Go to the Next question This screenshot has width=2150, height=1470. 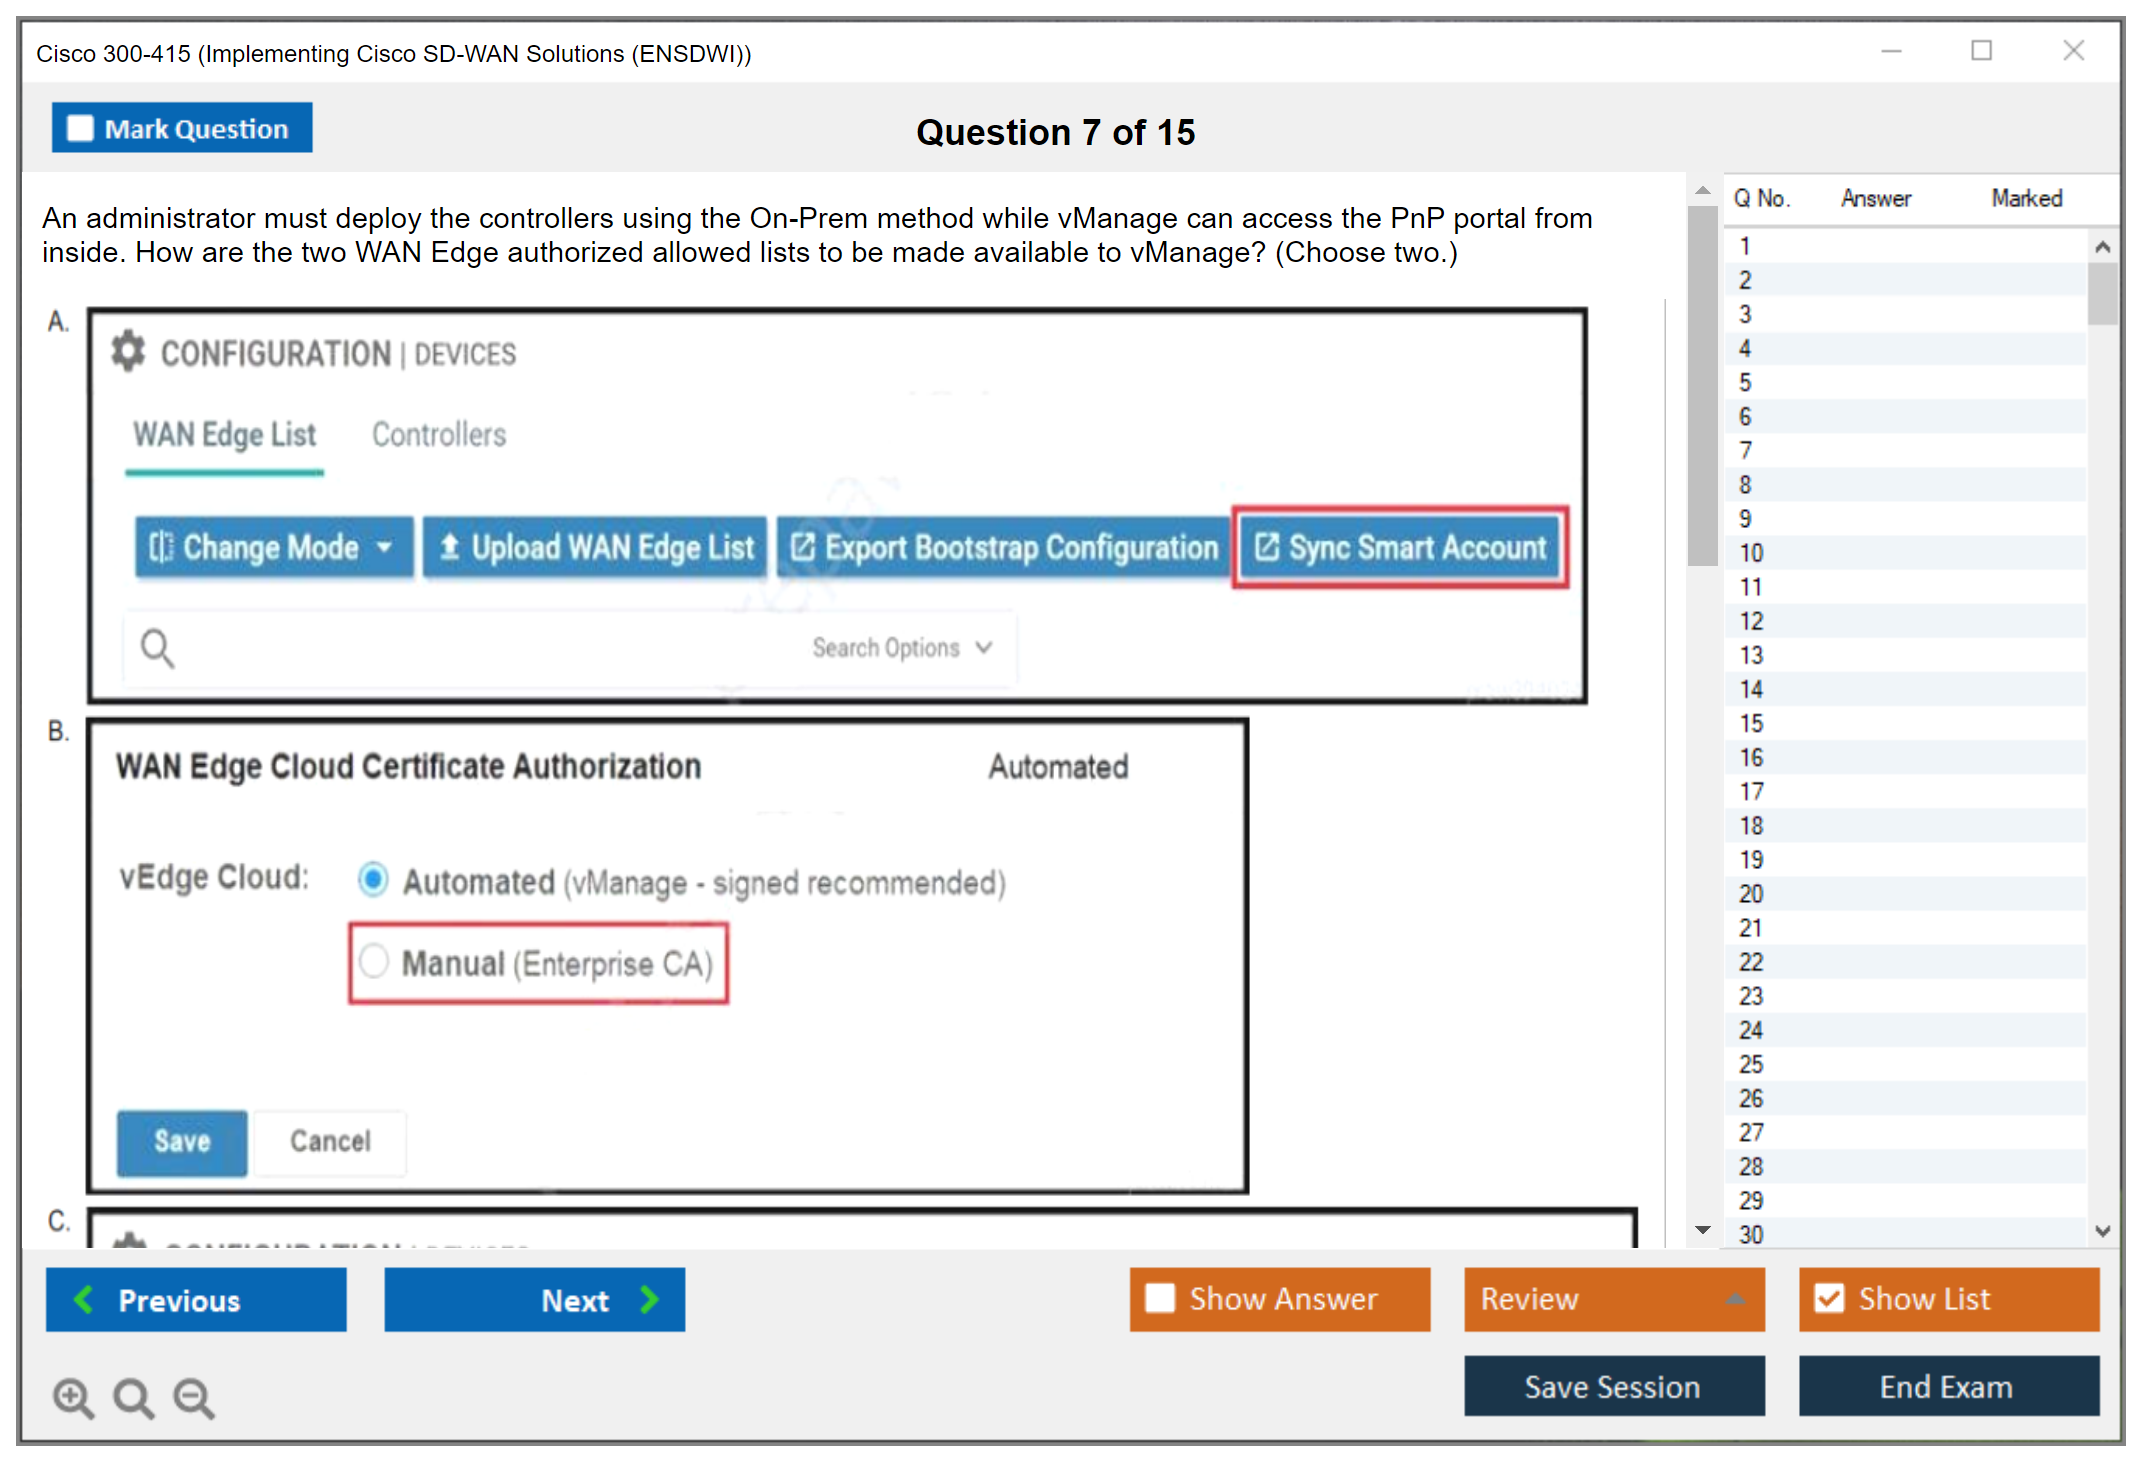coord(535,1299)
